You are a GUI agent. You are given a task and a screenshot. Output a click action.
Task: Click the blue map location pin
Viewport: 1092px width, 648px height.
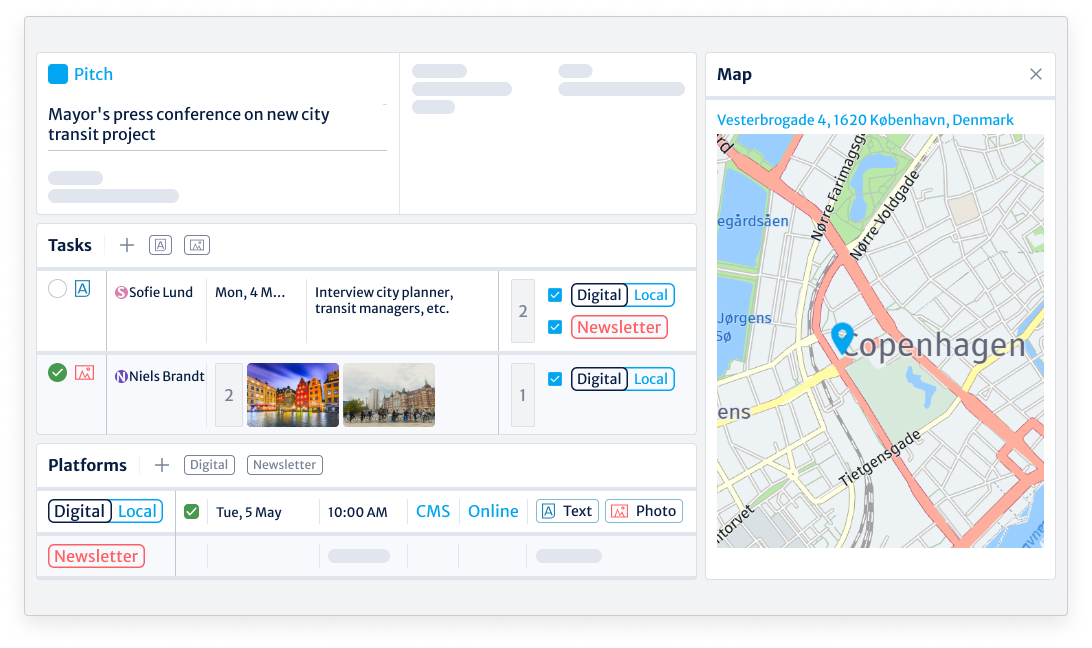[x=842, y=339]
